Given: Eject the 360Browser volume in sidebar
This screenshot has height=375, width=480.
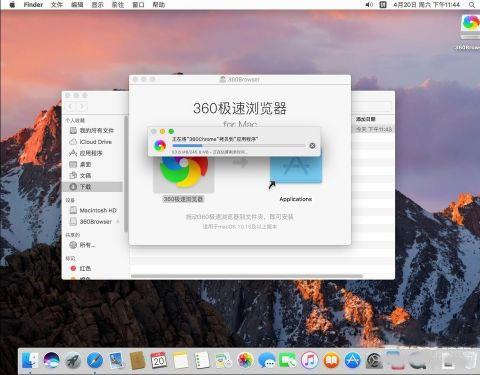Looking at the screenshot, I should click(x=118, y=221).
